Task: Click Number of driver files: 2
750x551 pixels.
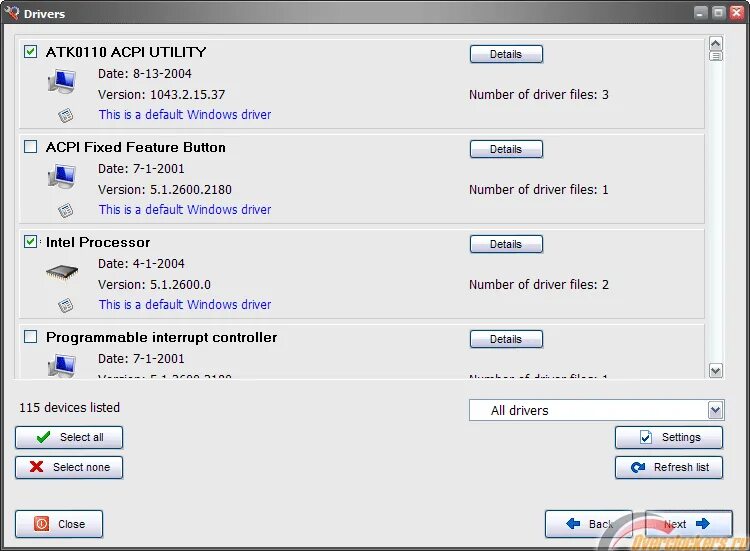Action: click(539, 285)
